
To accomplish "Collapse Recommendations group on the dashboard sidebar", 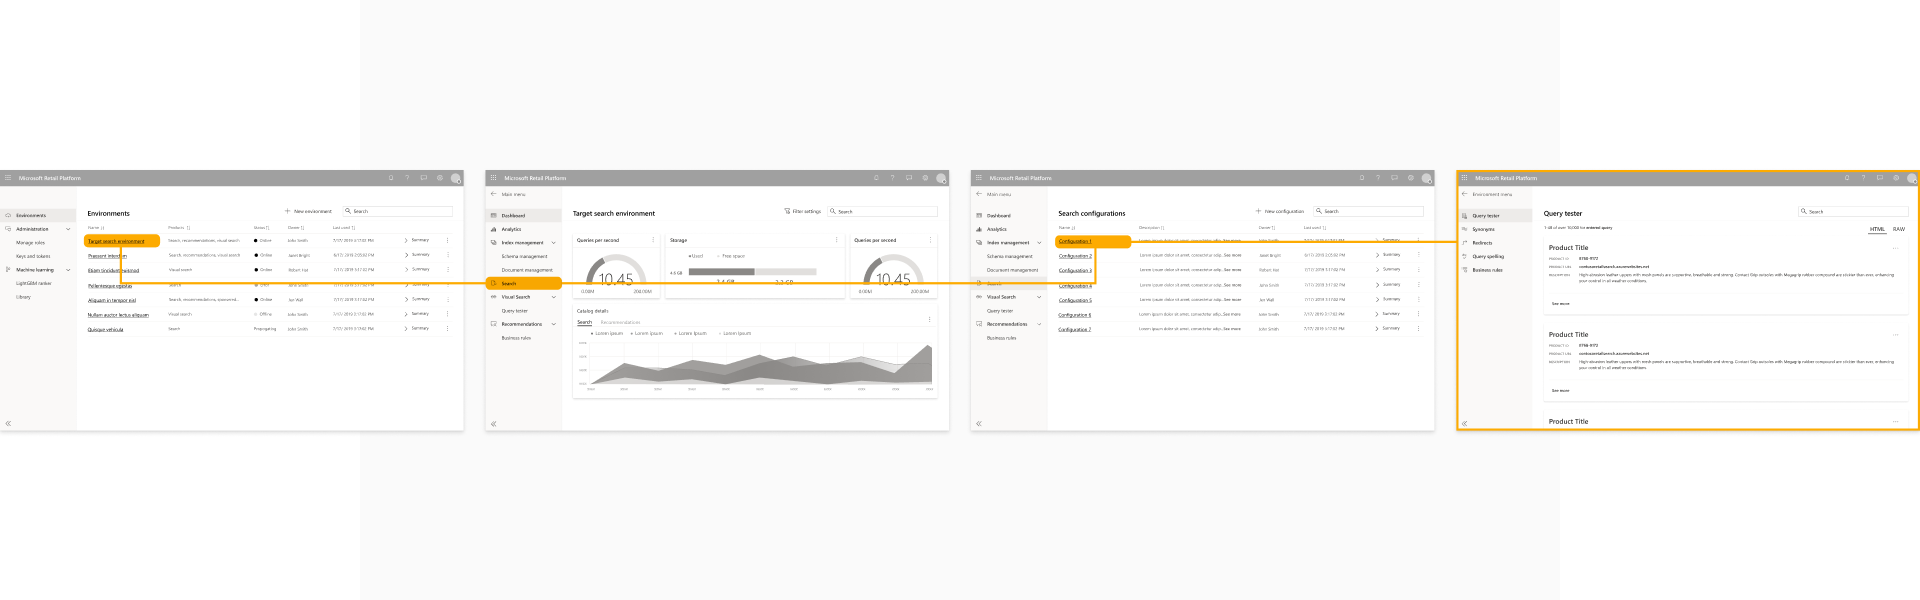I will coord(554,324).
